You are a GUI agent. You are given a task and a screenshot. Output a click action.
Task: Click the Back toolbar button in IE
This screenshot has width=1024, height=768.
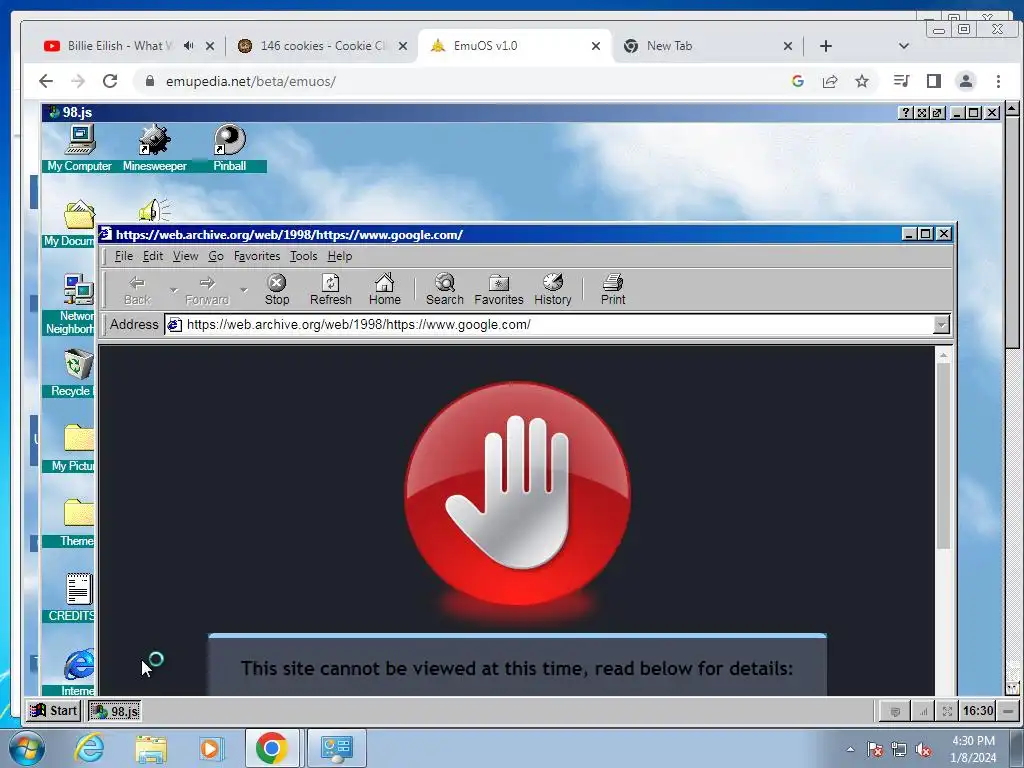pos(137,289)
